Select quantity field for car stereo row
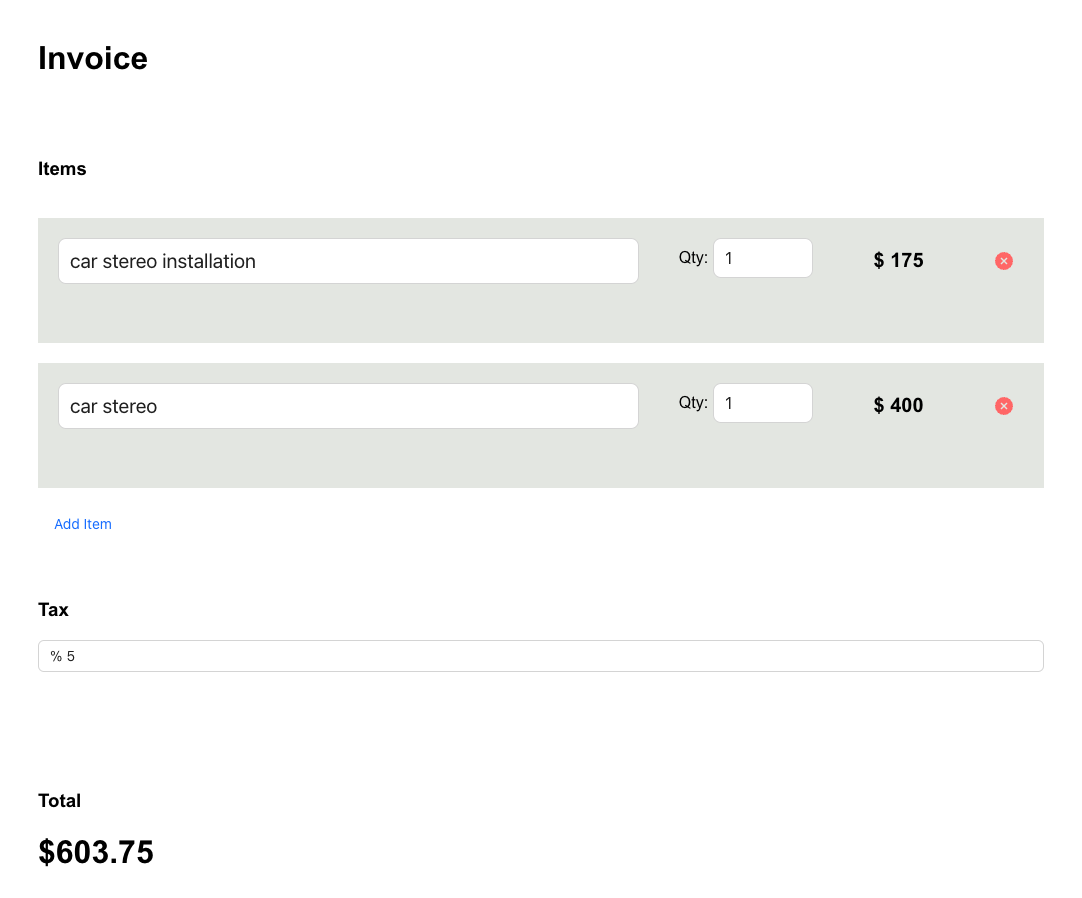Image resolution: width=1082 pixels, height=898 pixels. [762, 403]
